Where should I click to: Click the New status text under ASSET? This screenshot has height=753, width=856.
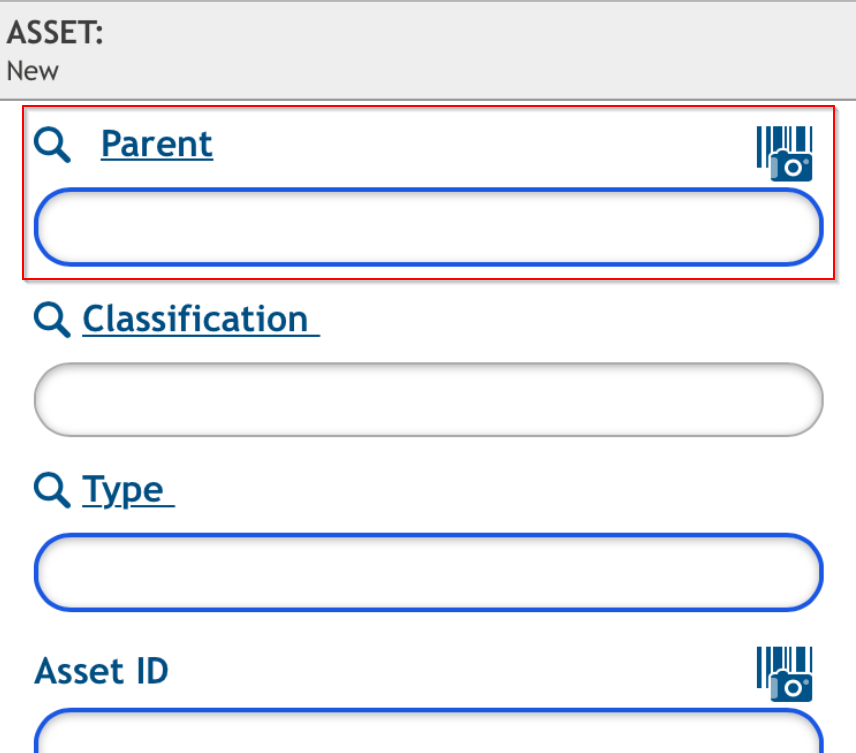point(32,71)
